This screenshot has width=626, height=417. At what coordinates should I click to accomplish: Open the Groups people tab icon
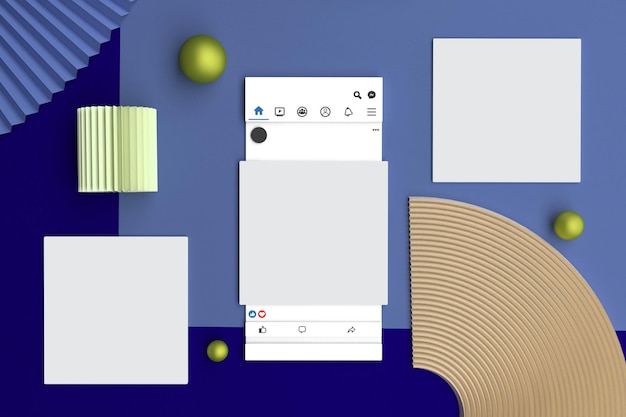point(302,112)
